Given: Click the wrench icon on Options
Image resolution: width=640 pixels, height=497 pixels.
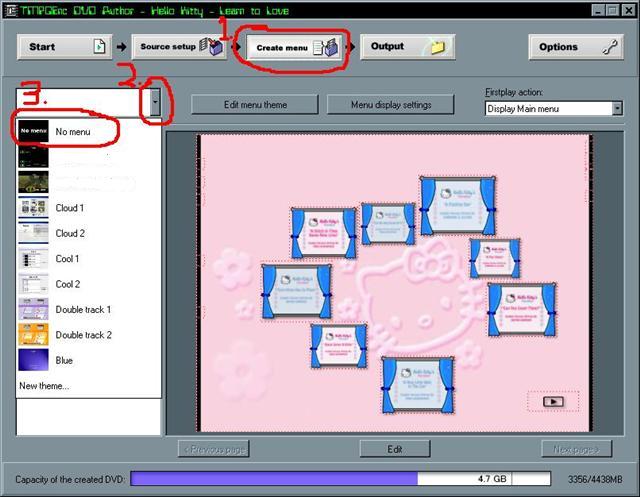Looking at the screenshot, I should (610, 47).
